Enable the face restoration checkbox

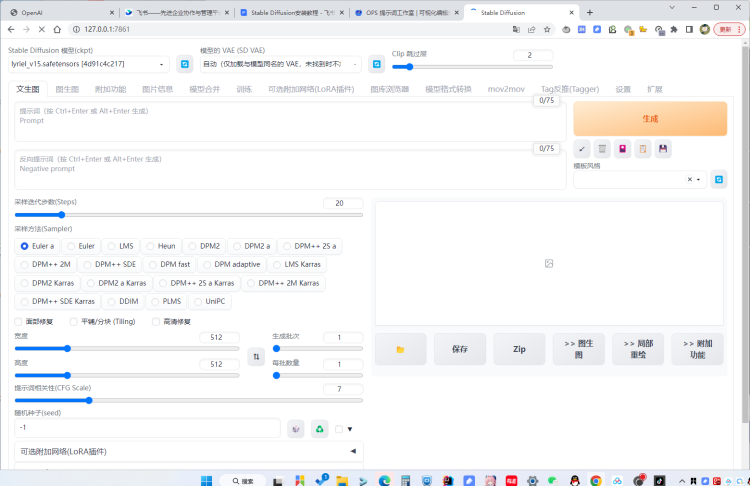pyautogui.click(x=18, y=321)
